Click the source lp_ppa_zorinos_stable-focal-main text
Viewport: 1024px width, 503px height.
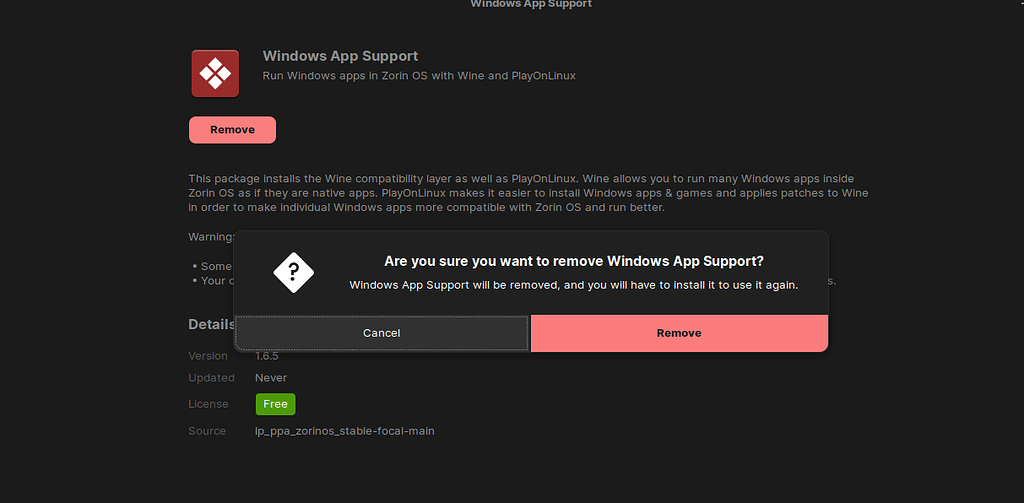[345, 431]
